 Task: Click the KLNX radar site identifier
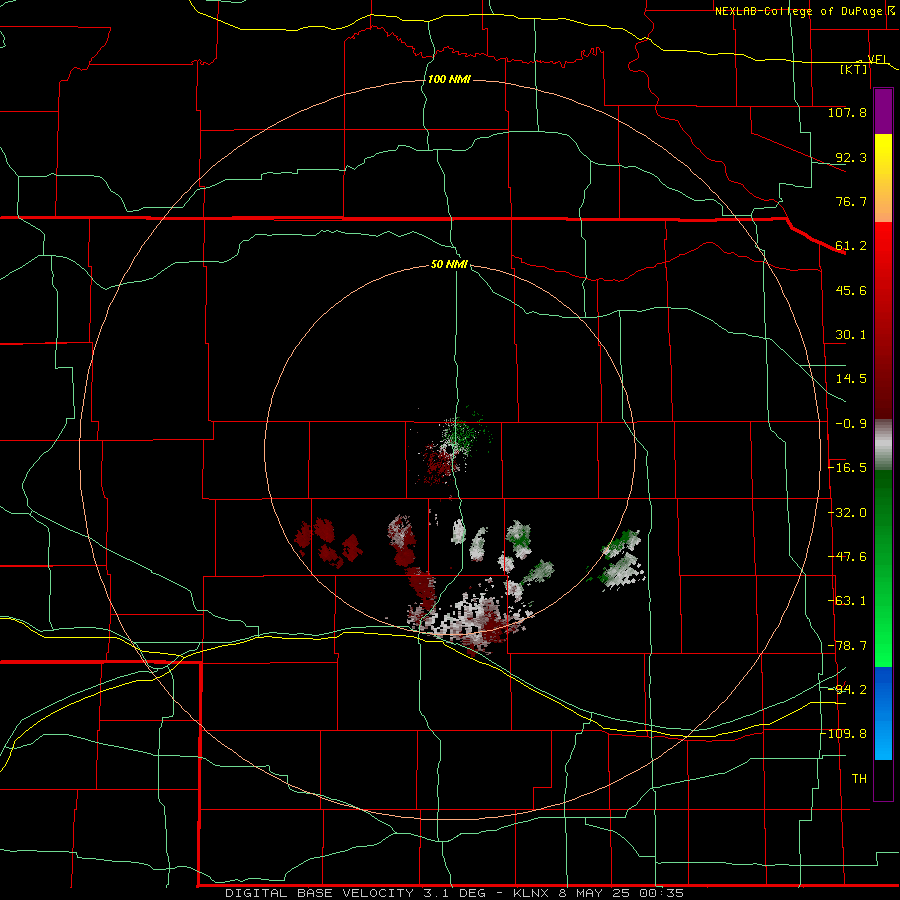pos(531,893)
